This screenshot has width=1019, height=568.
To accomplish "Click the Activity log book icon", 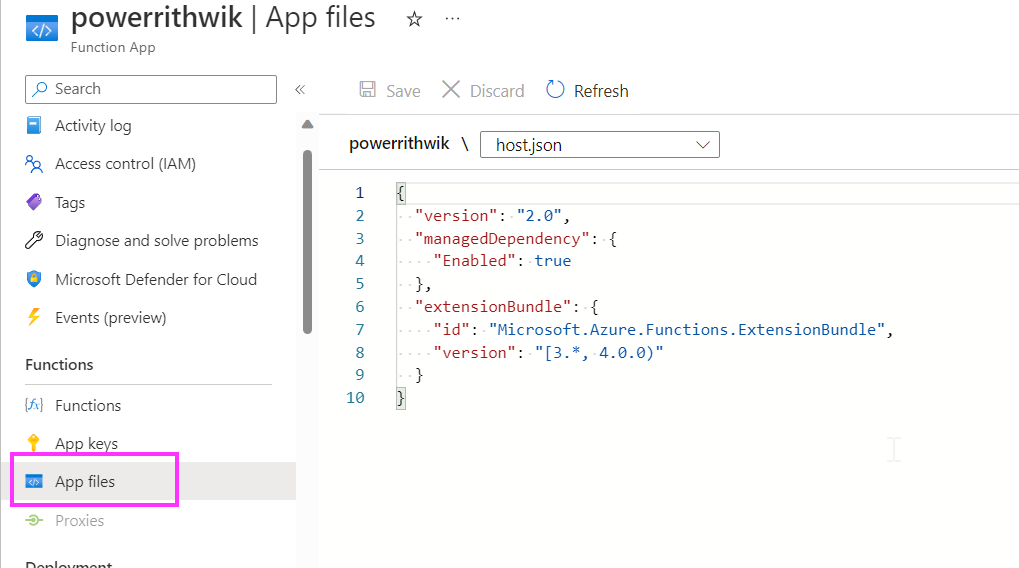I will [x=34, y=125].
